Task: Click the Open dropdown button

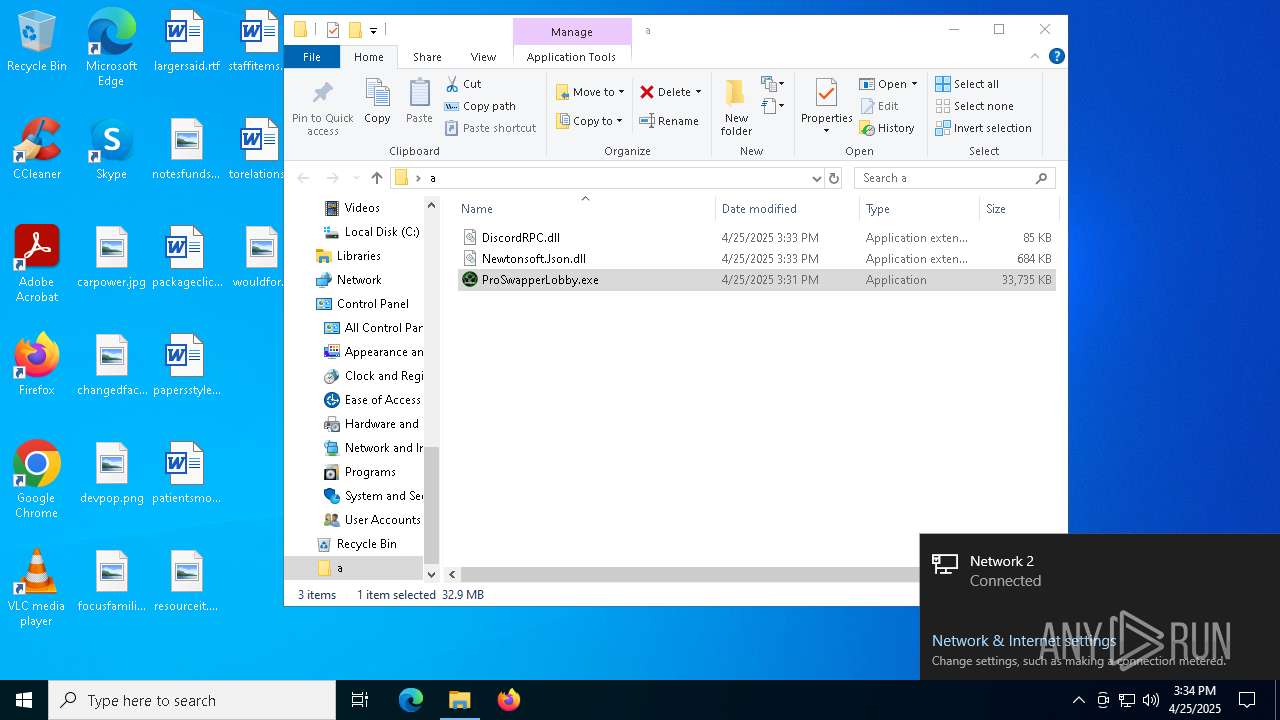Action: [887, 84]
